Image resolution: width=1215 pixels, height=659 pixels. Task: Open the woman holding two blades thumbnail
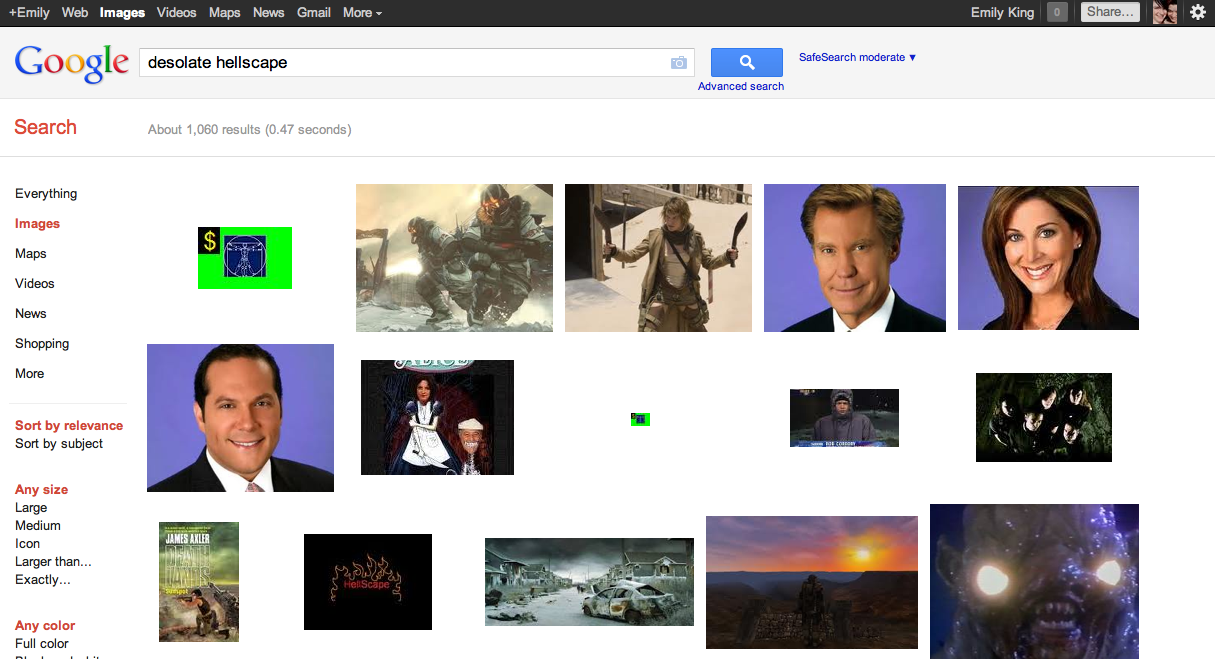coord(658,258)
